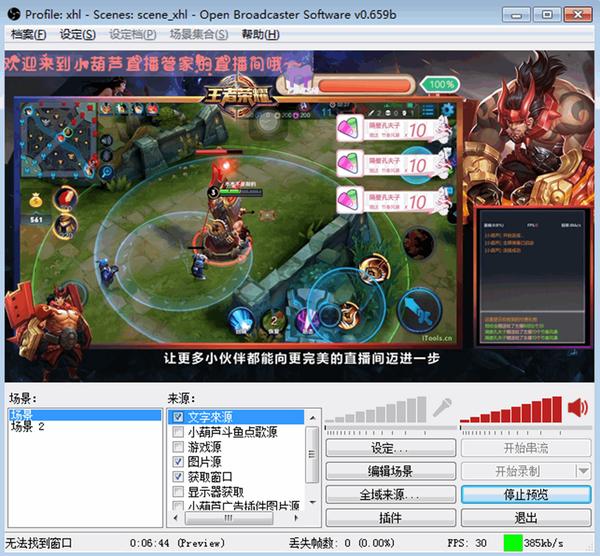Click the 开始录制 button

click(518, 471)
